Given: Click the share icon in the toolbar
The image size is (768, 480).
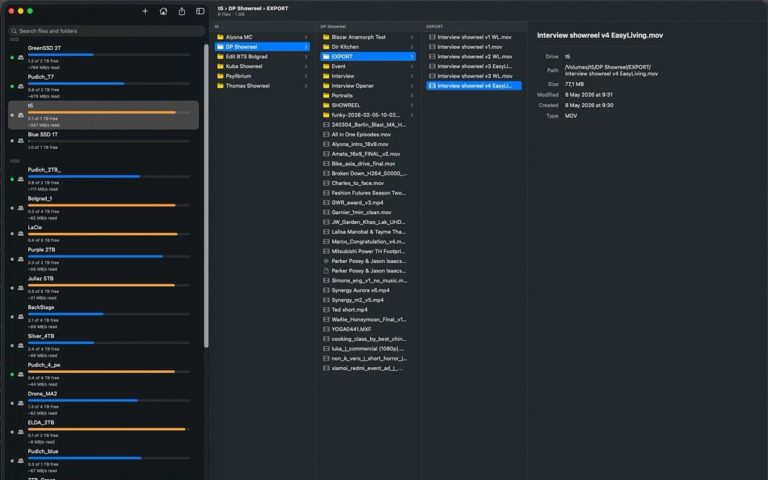Looking at the screenshot, I should click(x=182, y=11).
